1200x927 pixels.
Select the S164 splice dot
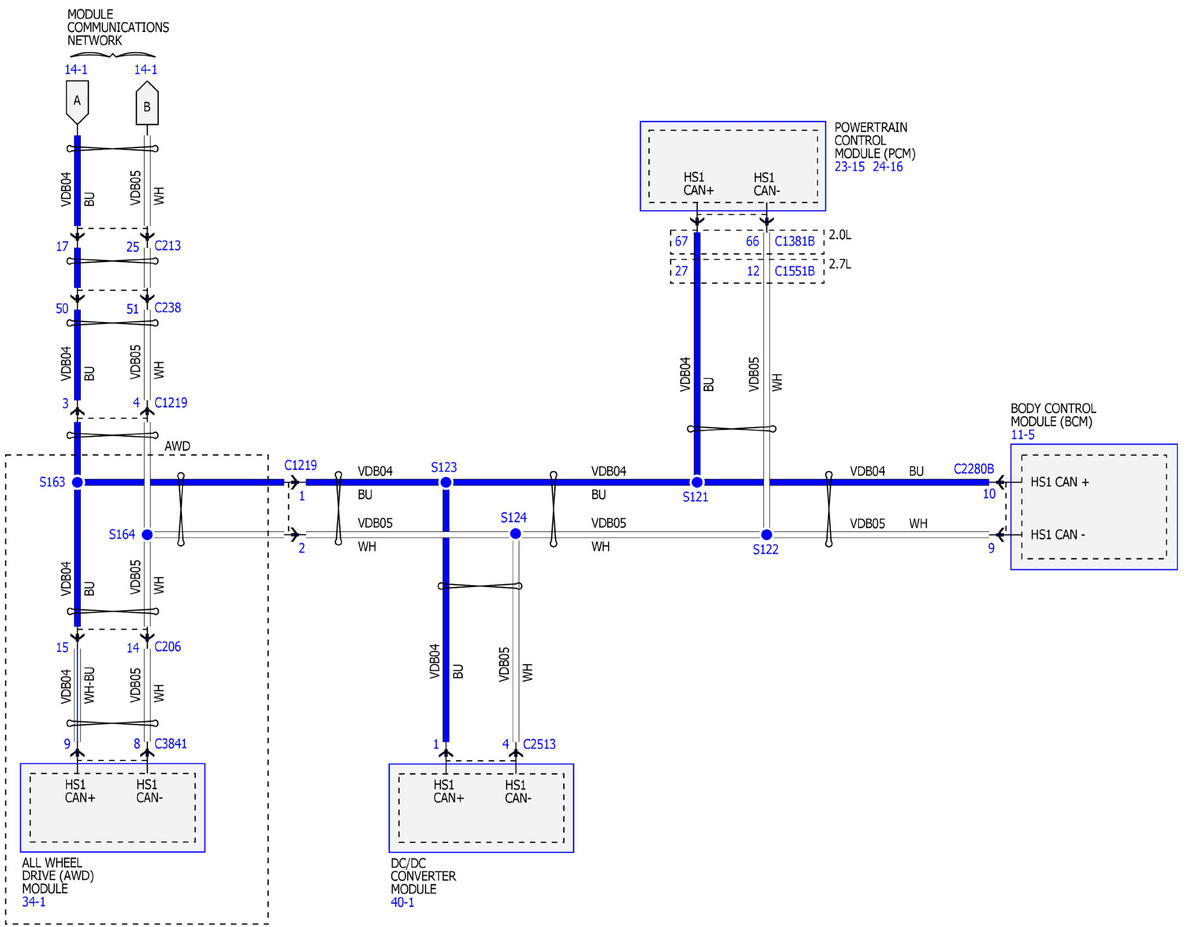147,535
